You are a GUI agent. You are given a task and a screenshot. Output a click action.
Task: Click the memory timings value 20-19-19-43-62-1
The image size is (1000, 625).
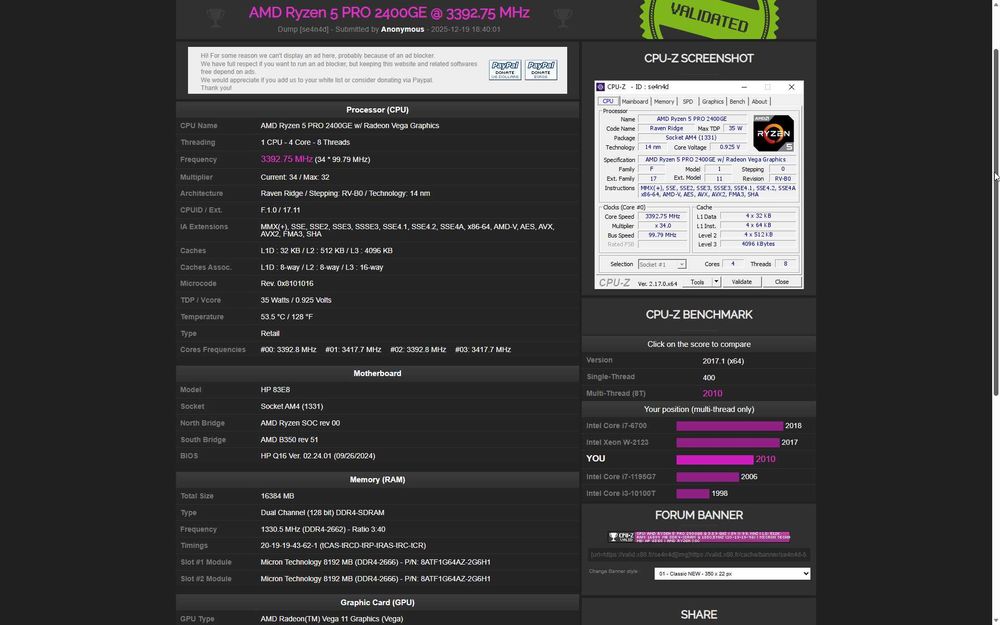343,546
